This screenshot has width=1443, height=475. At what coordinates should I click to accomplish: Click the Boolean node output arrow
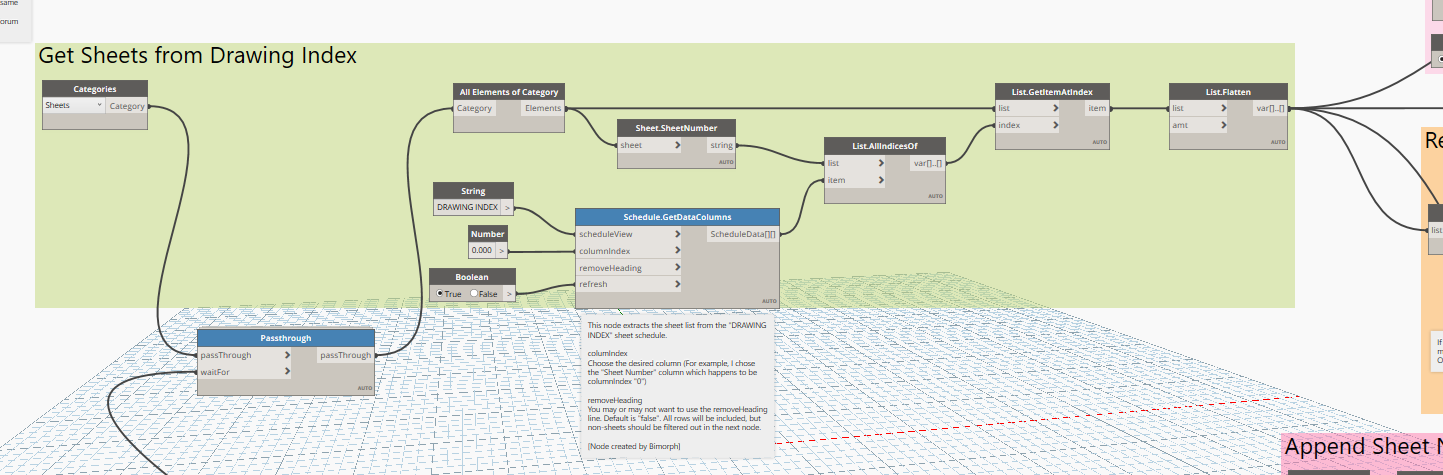pyautogui.click(x=510, y=294)
